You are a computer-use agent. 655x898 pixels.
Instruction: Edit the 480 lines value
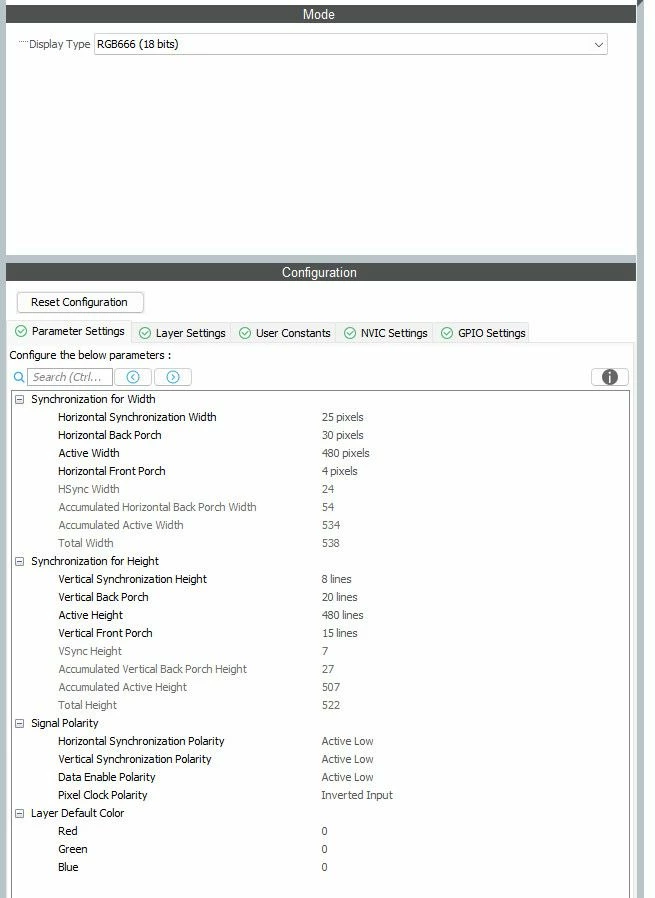342,615
